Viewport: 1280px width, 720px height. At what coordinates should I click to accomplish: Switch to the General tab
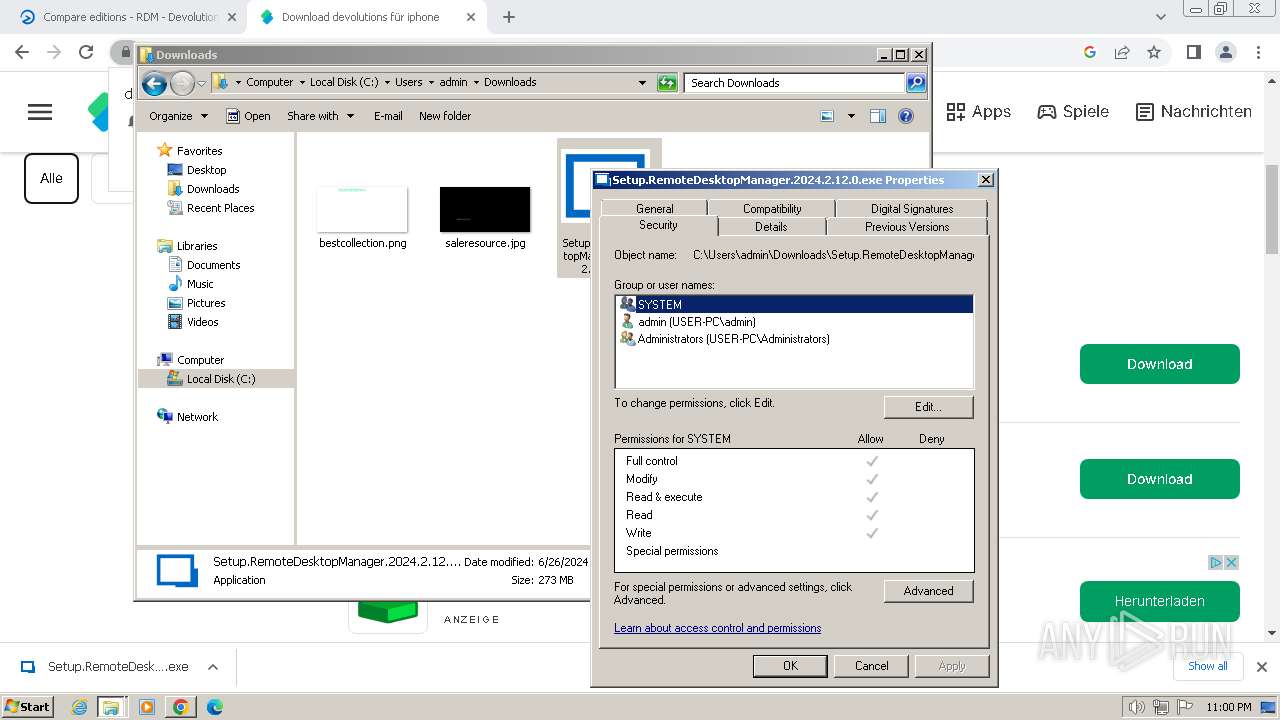click(x=654, y=208)
